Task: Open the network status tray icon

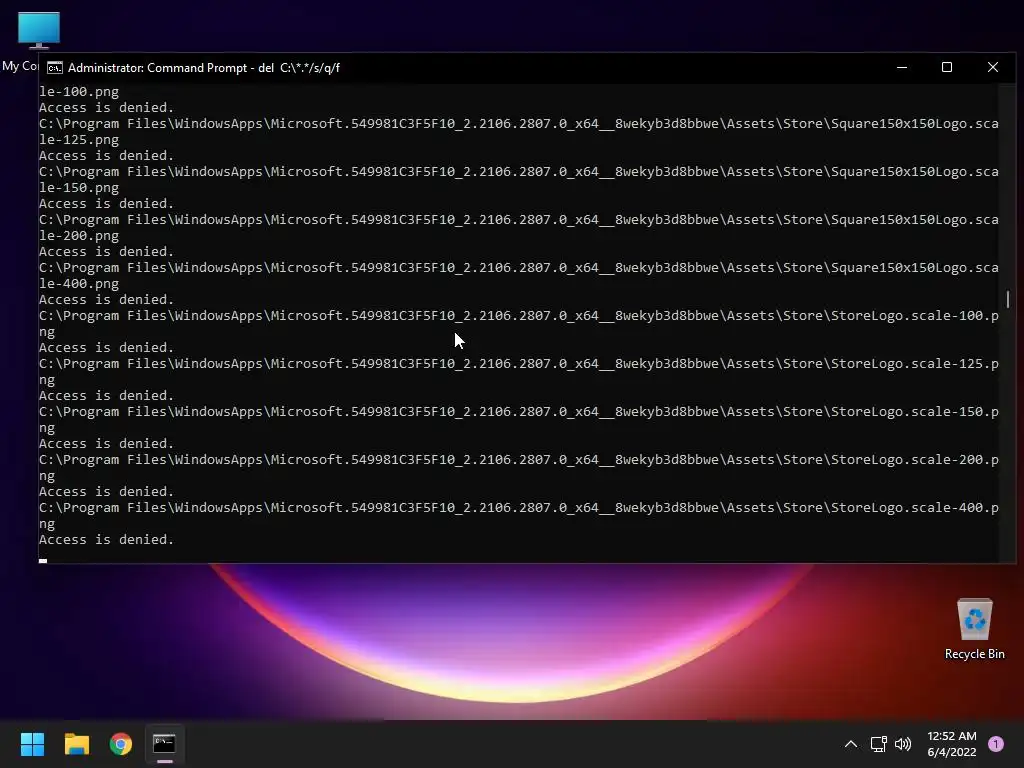Action: coord(878,744)
